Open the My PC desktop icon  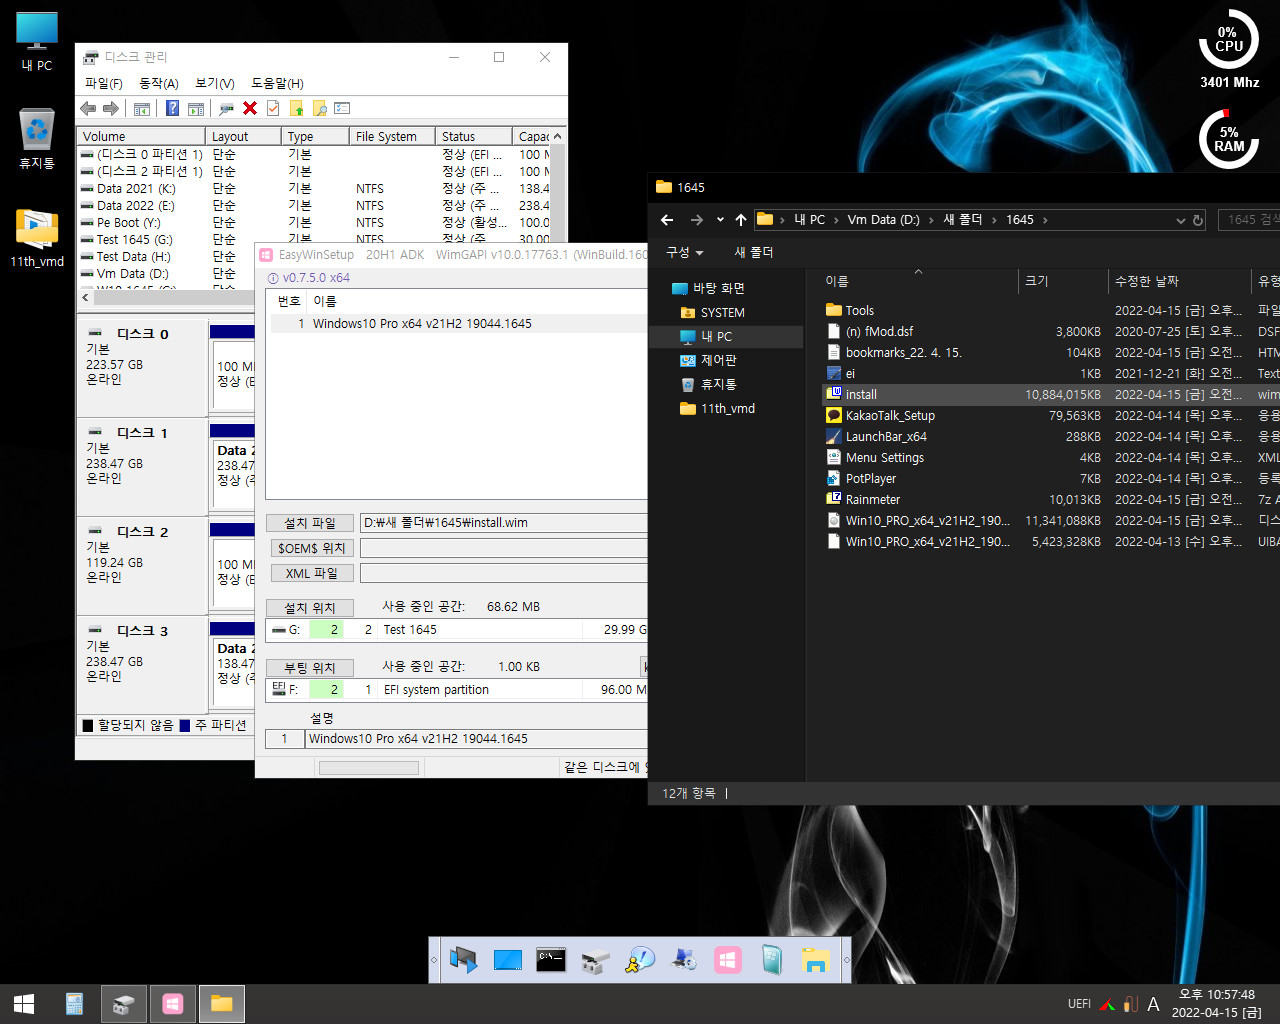coord(37,42)
